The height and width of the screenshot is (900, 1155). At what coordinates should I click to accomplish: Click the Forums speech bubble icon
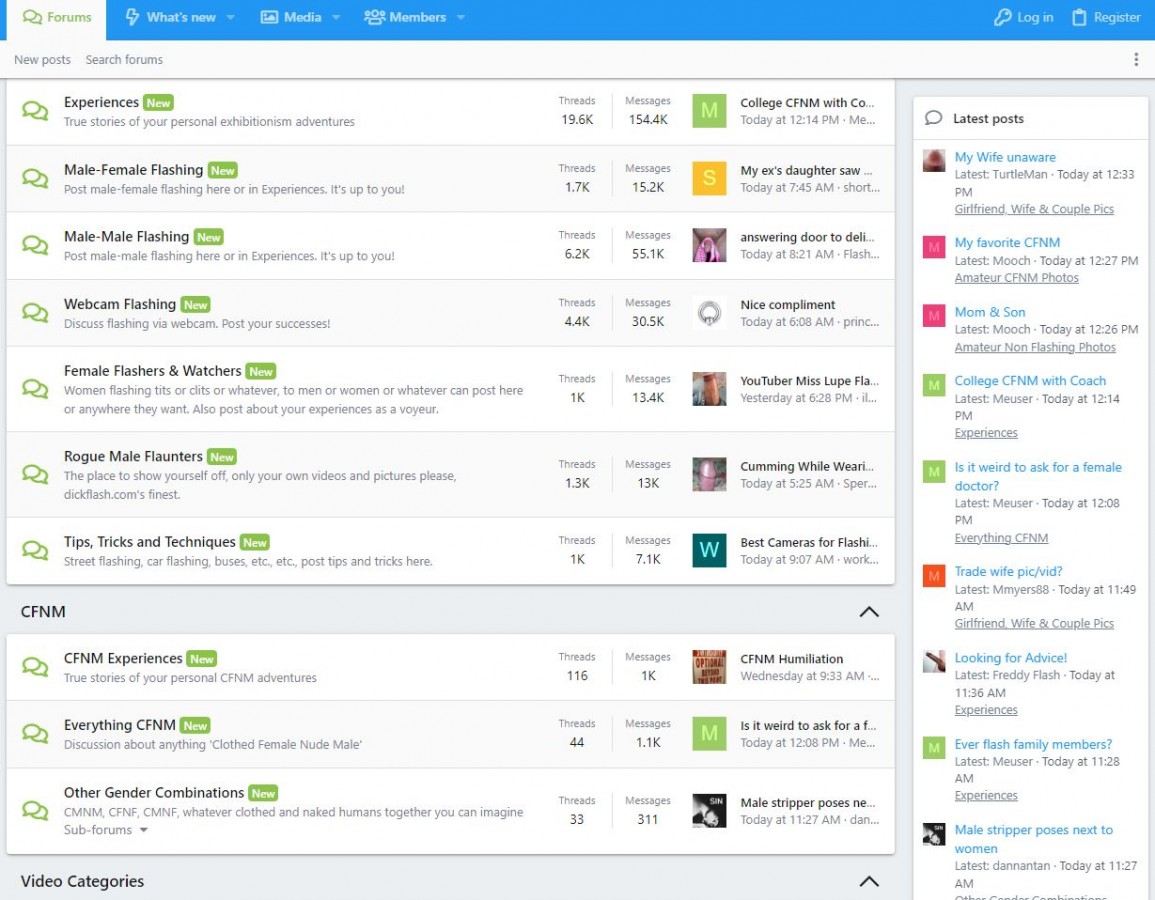pos(32,17)
